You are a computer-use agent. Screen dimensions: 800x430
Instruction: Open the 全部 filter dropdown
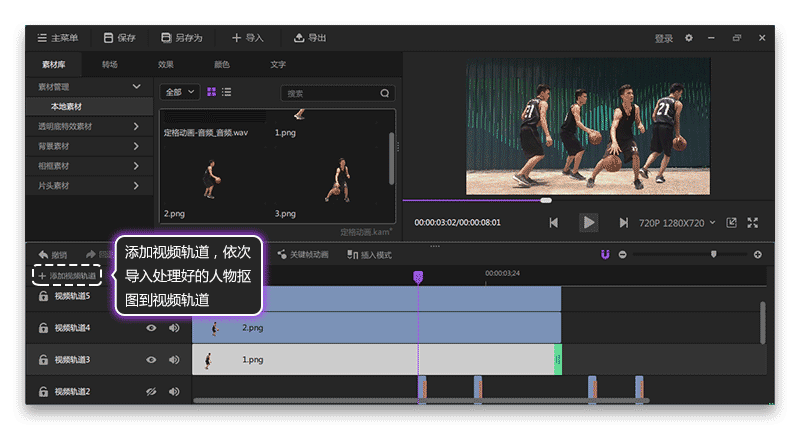click(x=180, y=92)
